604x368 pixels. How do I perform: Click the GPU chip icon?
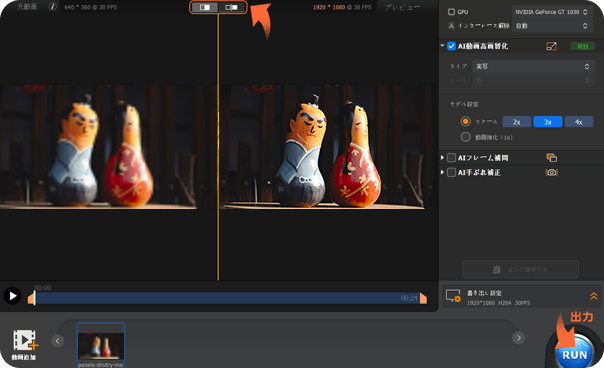click(x=451, y=12)
